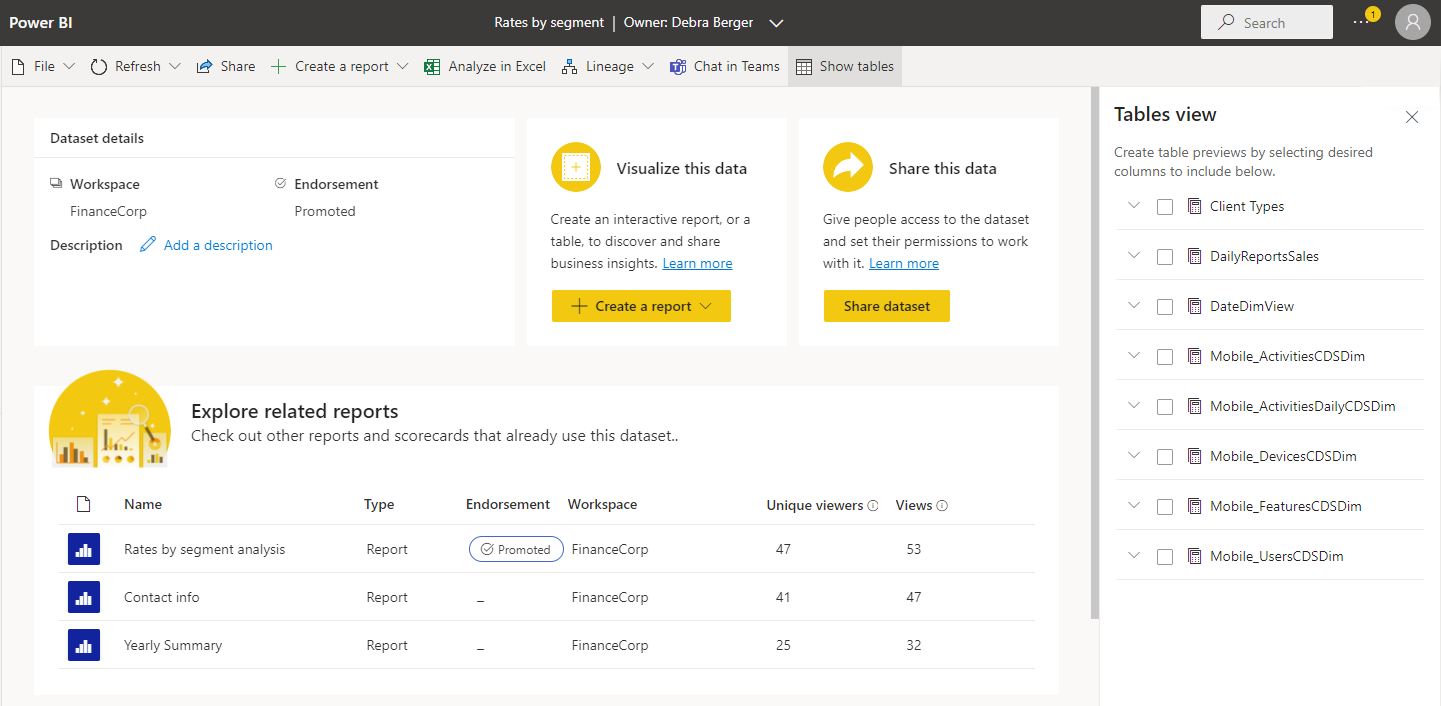Open the Yearly Summary report name

pos(173,645)
